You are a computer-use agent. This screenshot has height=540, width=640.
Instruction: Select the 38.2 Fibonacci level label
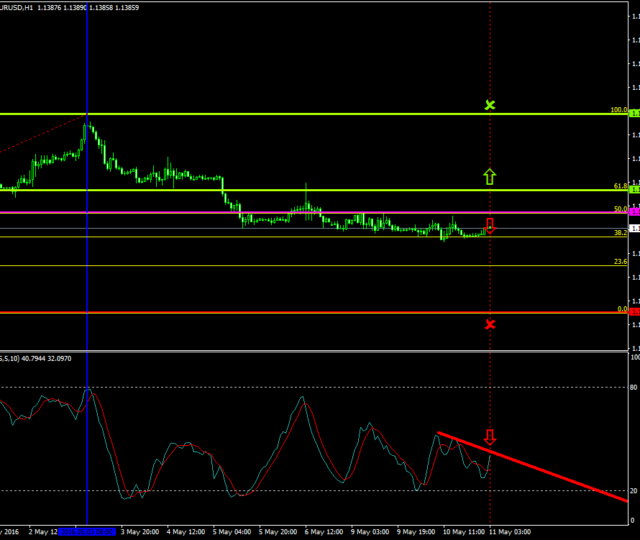click(620, 232)
